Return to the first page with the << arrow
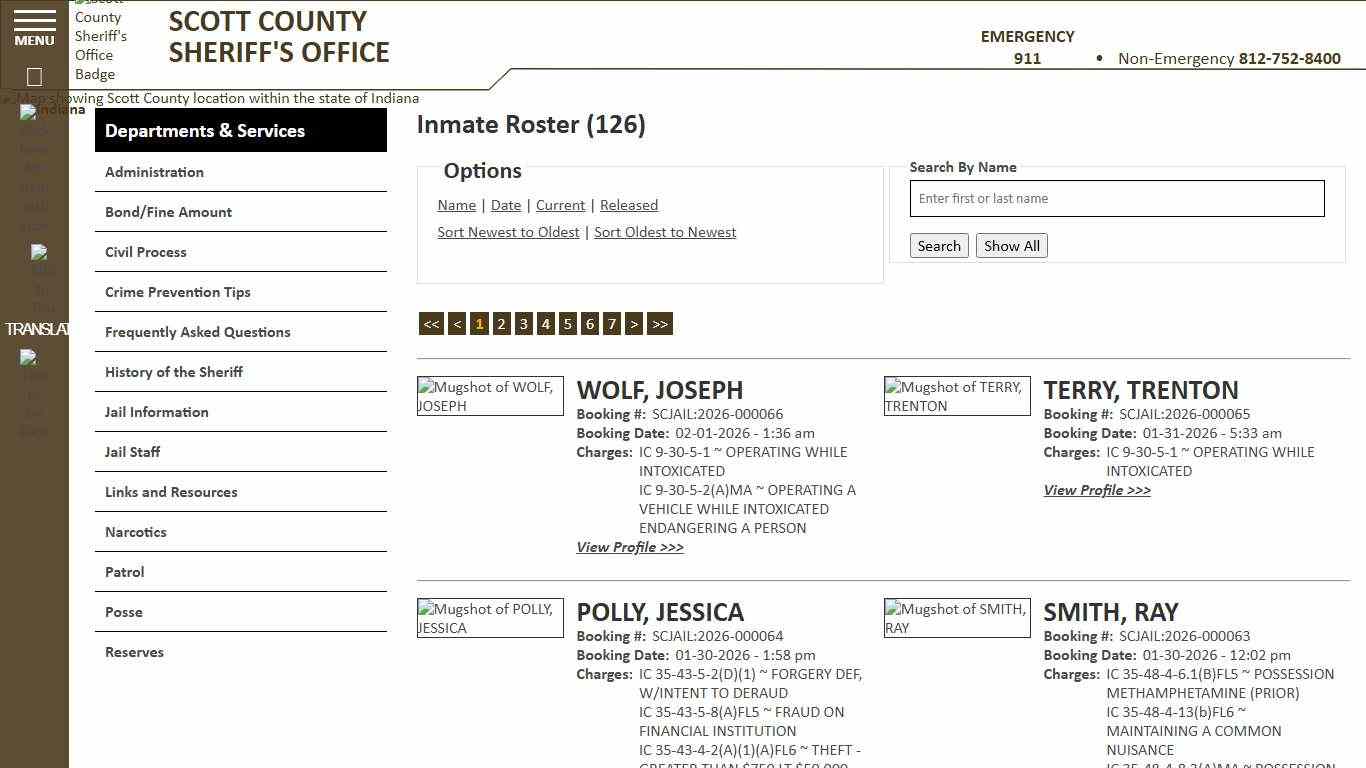This screenshot has width=1366, height=768. pyautogui.click(x=431, y=323)
